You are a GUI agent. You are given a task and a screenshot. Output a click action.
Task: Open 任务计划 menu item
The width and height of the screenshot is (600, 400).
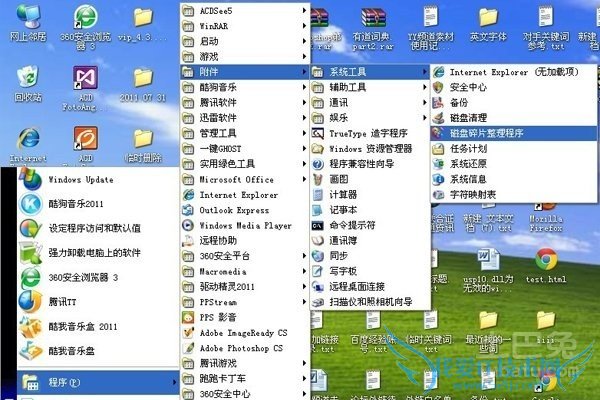click(514, 149)
